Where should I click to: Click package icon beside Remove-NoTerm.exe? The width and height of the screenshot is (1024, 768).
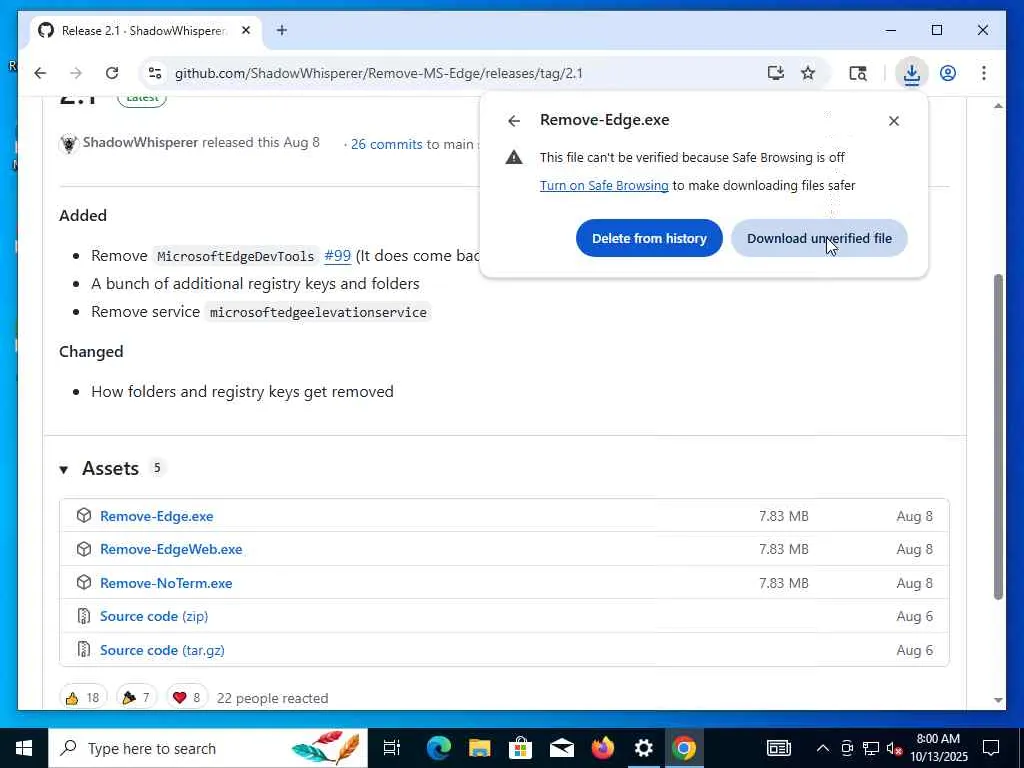(84, 583)
